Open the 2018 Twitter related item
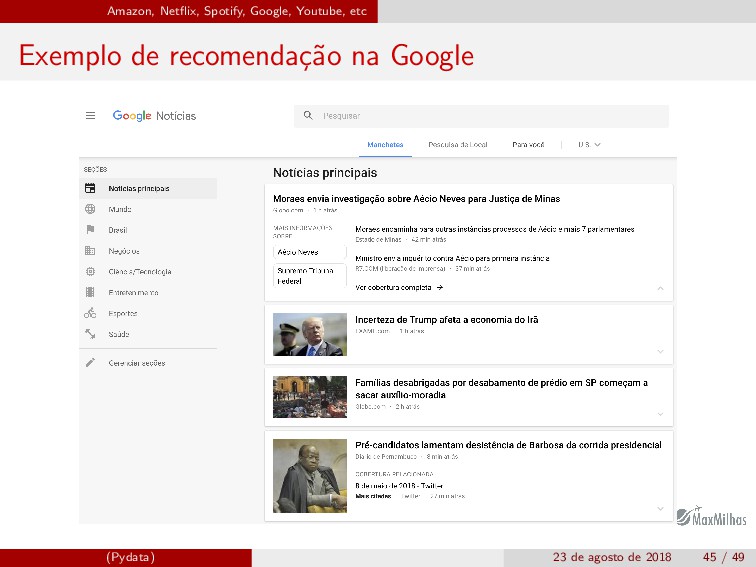The height and width of the screenshot is (567, 756). (399, 486)
